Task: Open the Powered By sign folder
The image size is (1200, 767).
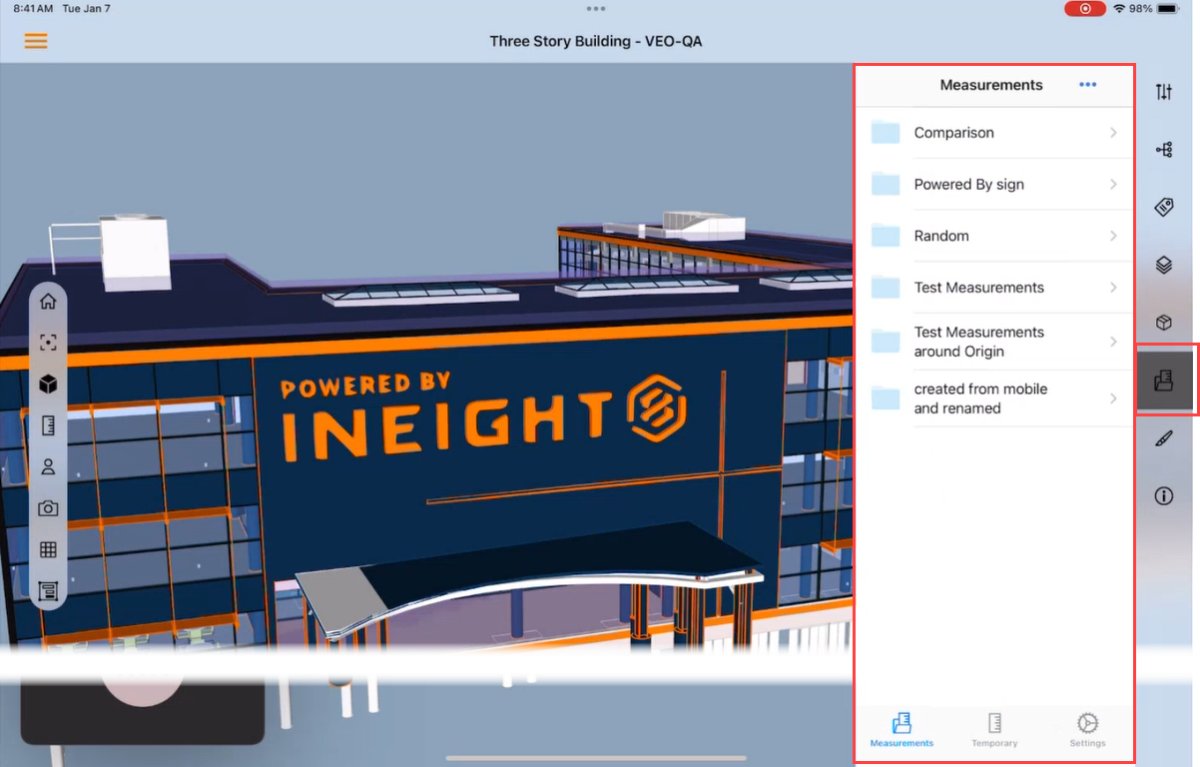Action: pos(993,184)
